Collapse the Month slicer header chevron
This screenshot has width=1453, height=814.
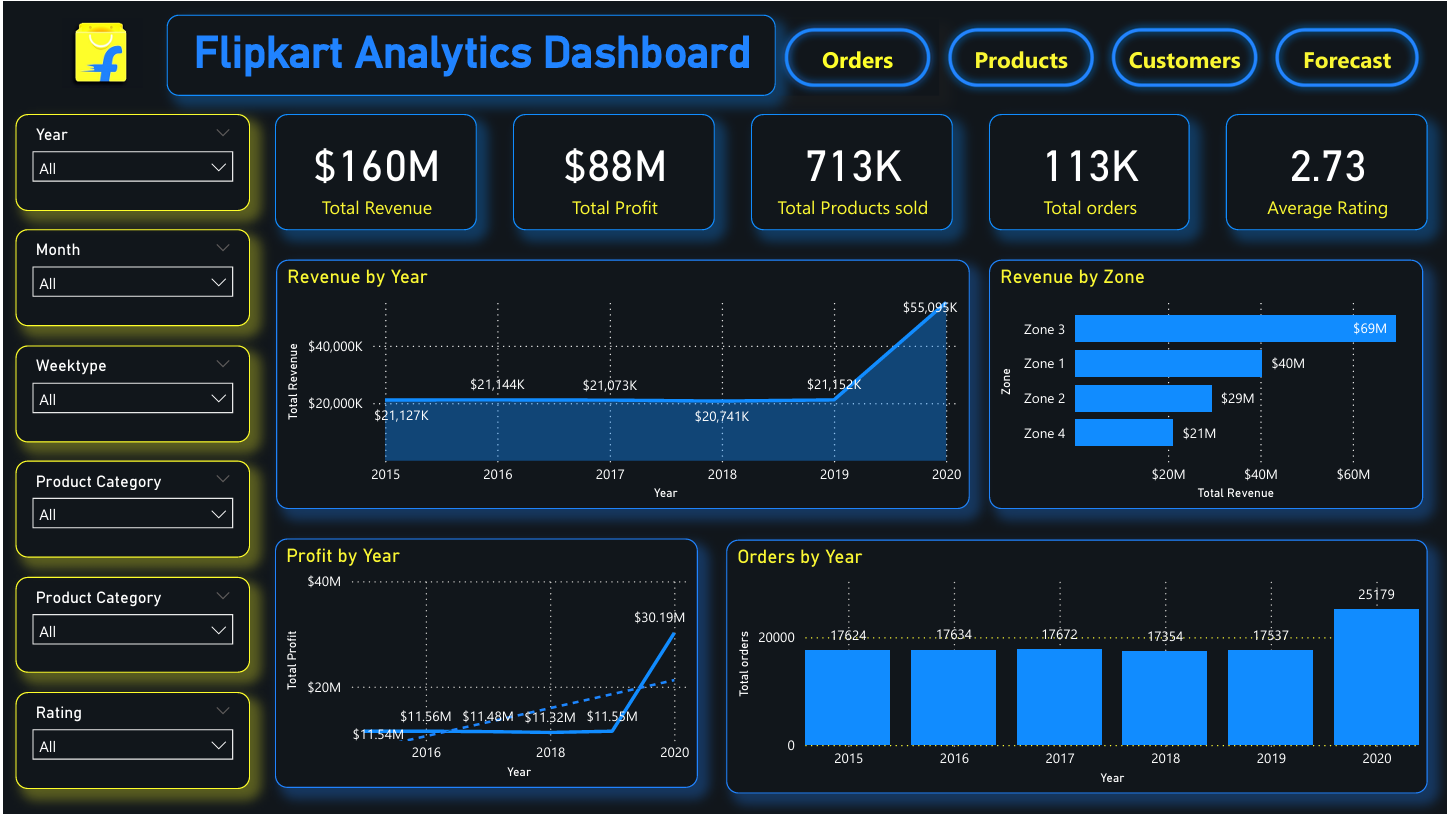click(222, 248)
